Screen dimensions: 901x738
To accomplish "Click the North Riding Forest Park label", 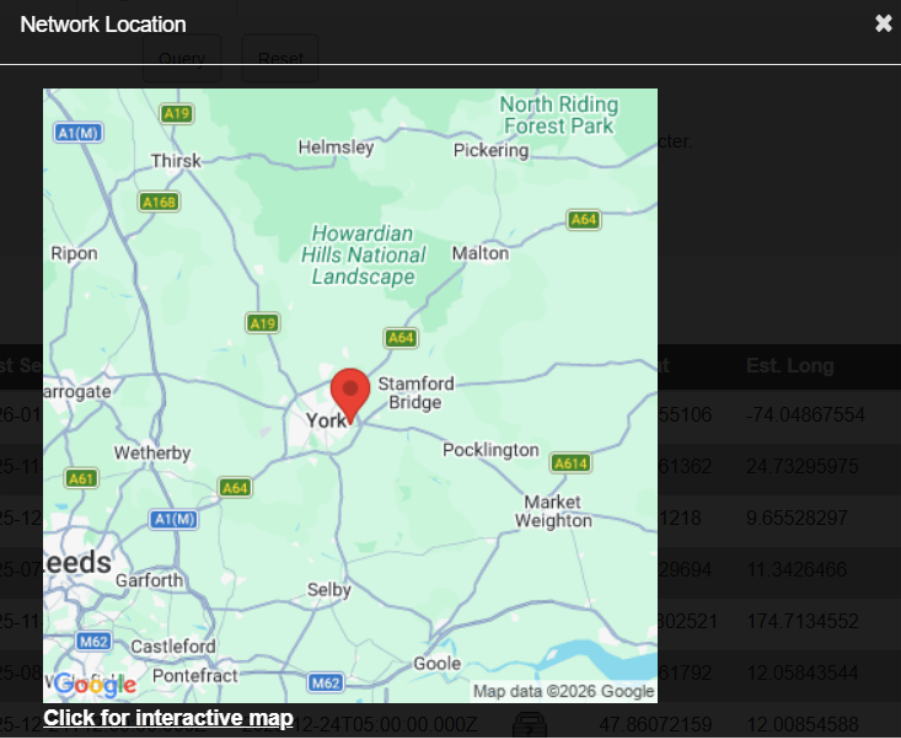I will point(558,115).
